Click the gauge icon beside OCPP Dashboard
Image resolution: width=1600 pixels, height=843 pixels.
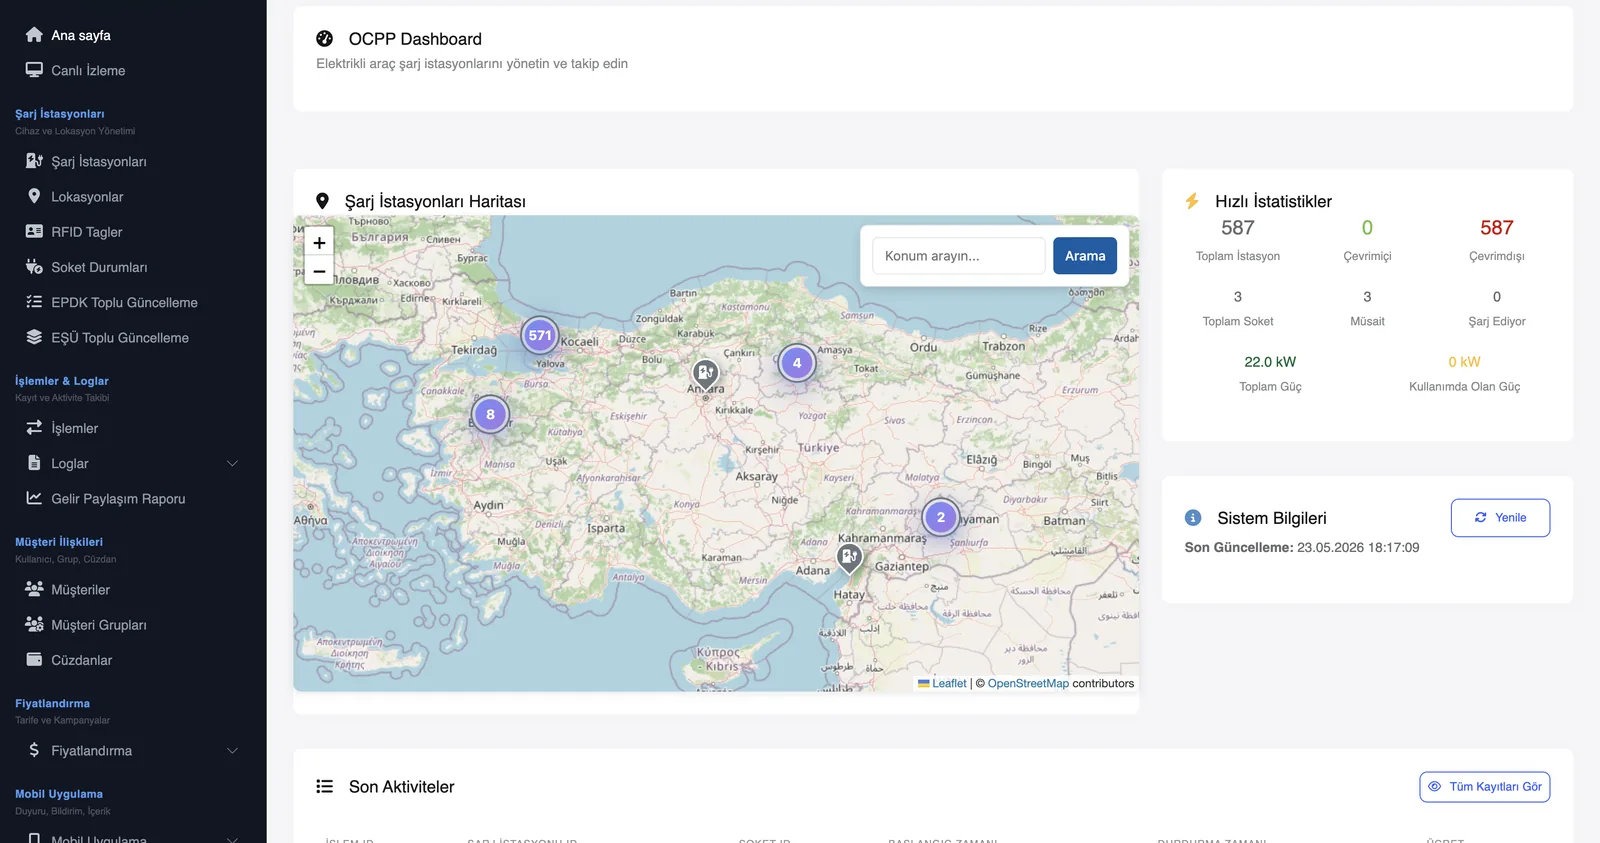[325, 39]
